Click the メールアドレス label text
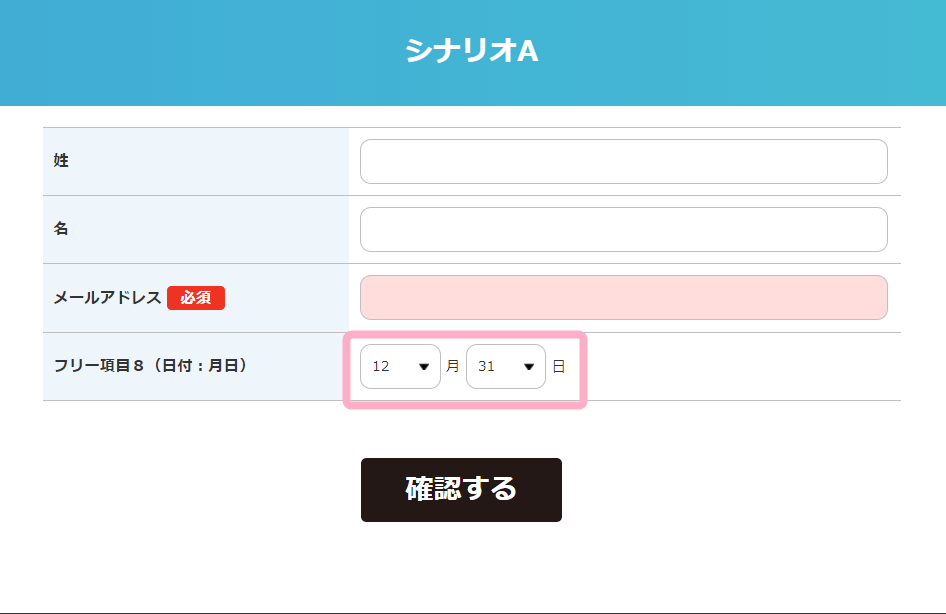This screenshot has height=614, width=946. pos(107,298)
